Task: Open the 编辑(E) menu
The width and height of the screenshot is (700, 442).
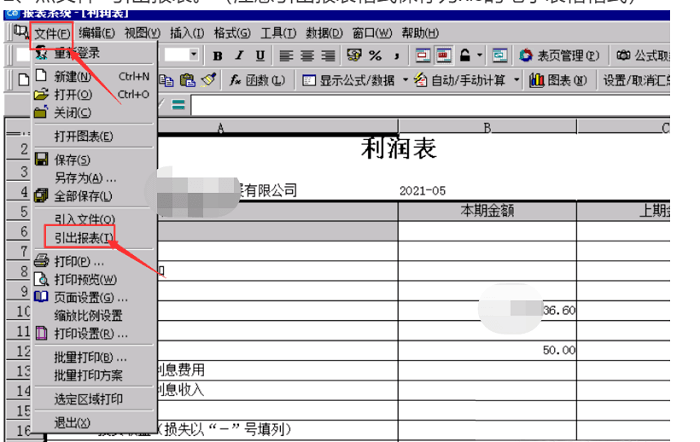Action: pos(96,33)
